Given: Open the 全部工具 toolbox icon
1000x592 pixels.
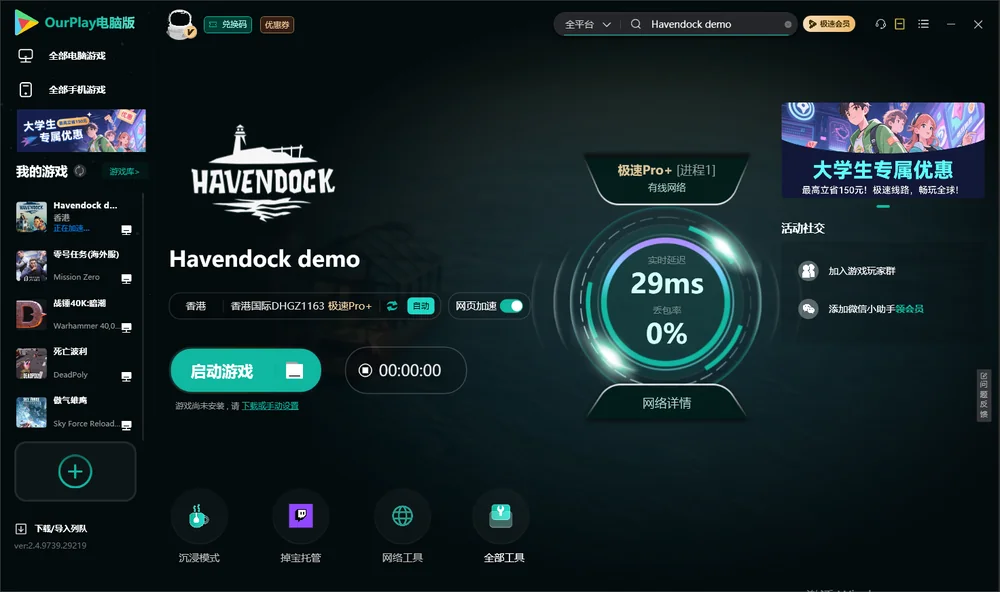Looking at the screenshot, I should pos(501,516).
